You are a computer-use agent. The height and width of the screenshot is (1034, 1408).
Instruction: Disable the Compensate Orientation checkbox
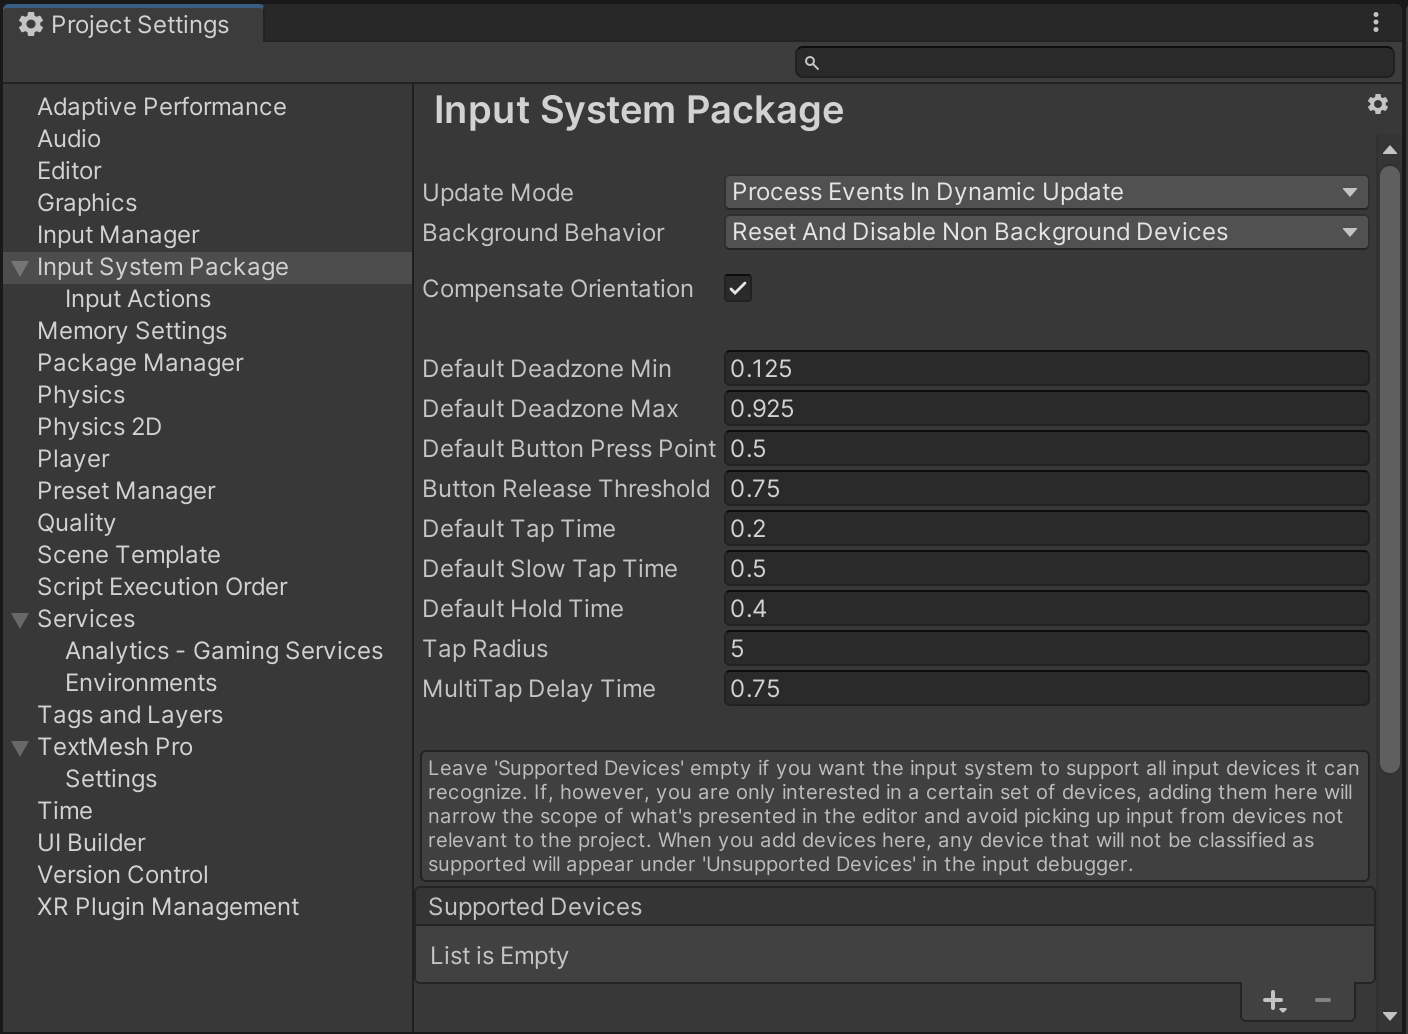tap(737, 288)
